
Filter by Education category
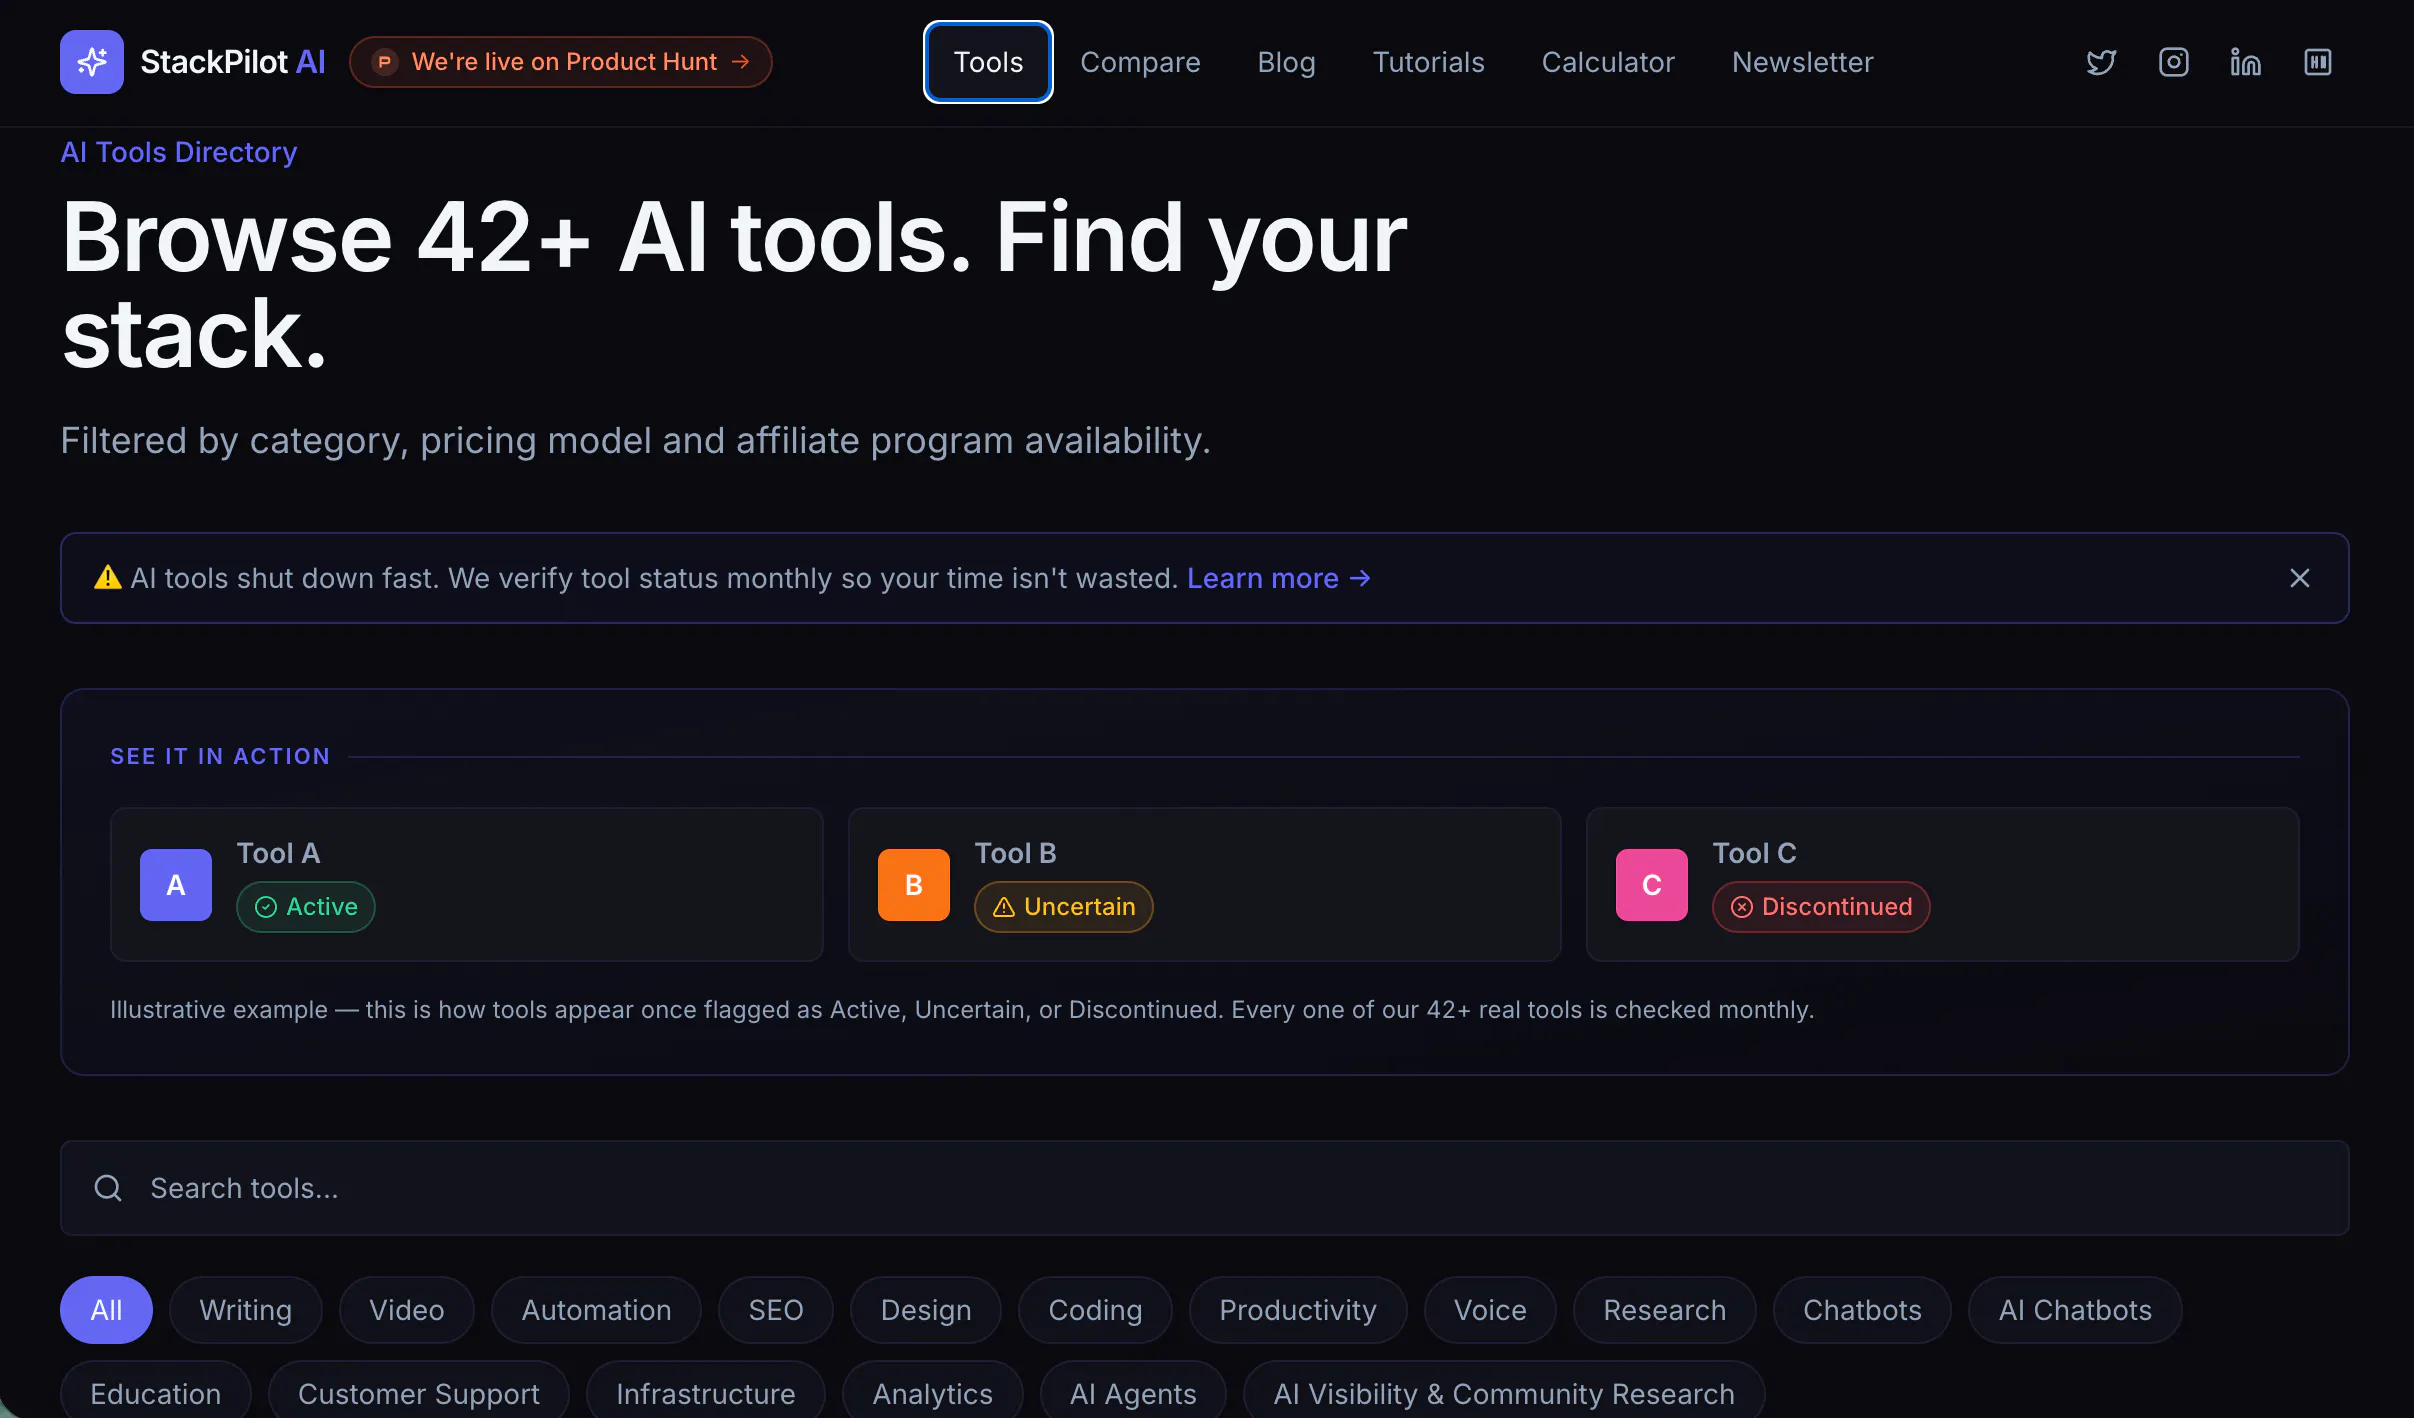pyautogui.click(x=156, y=1392)
